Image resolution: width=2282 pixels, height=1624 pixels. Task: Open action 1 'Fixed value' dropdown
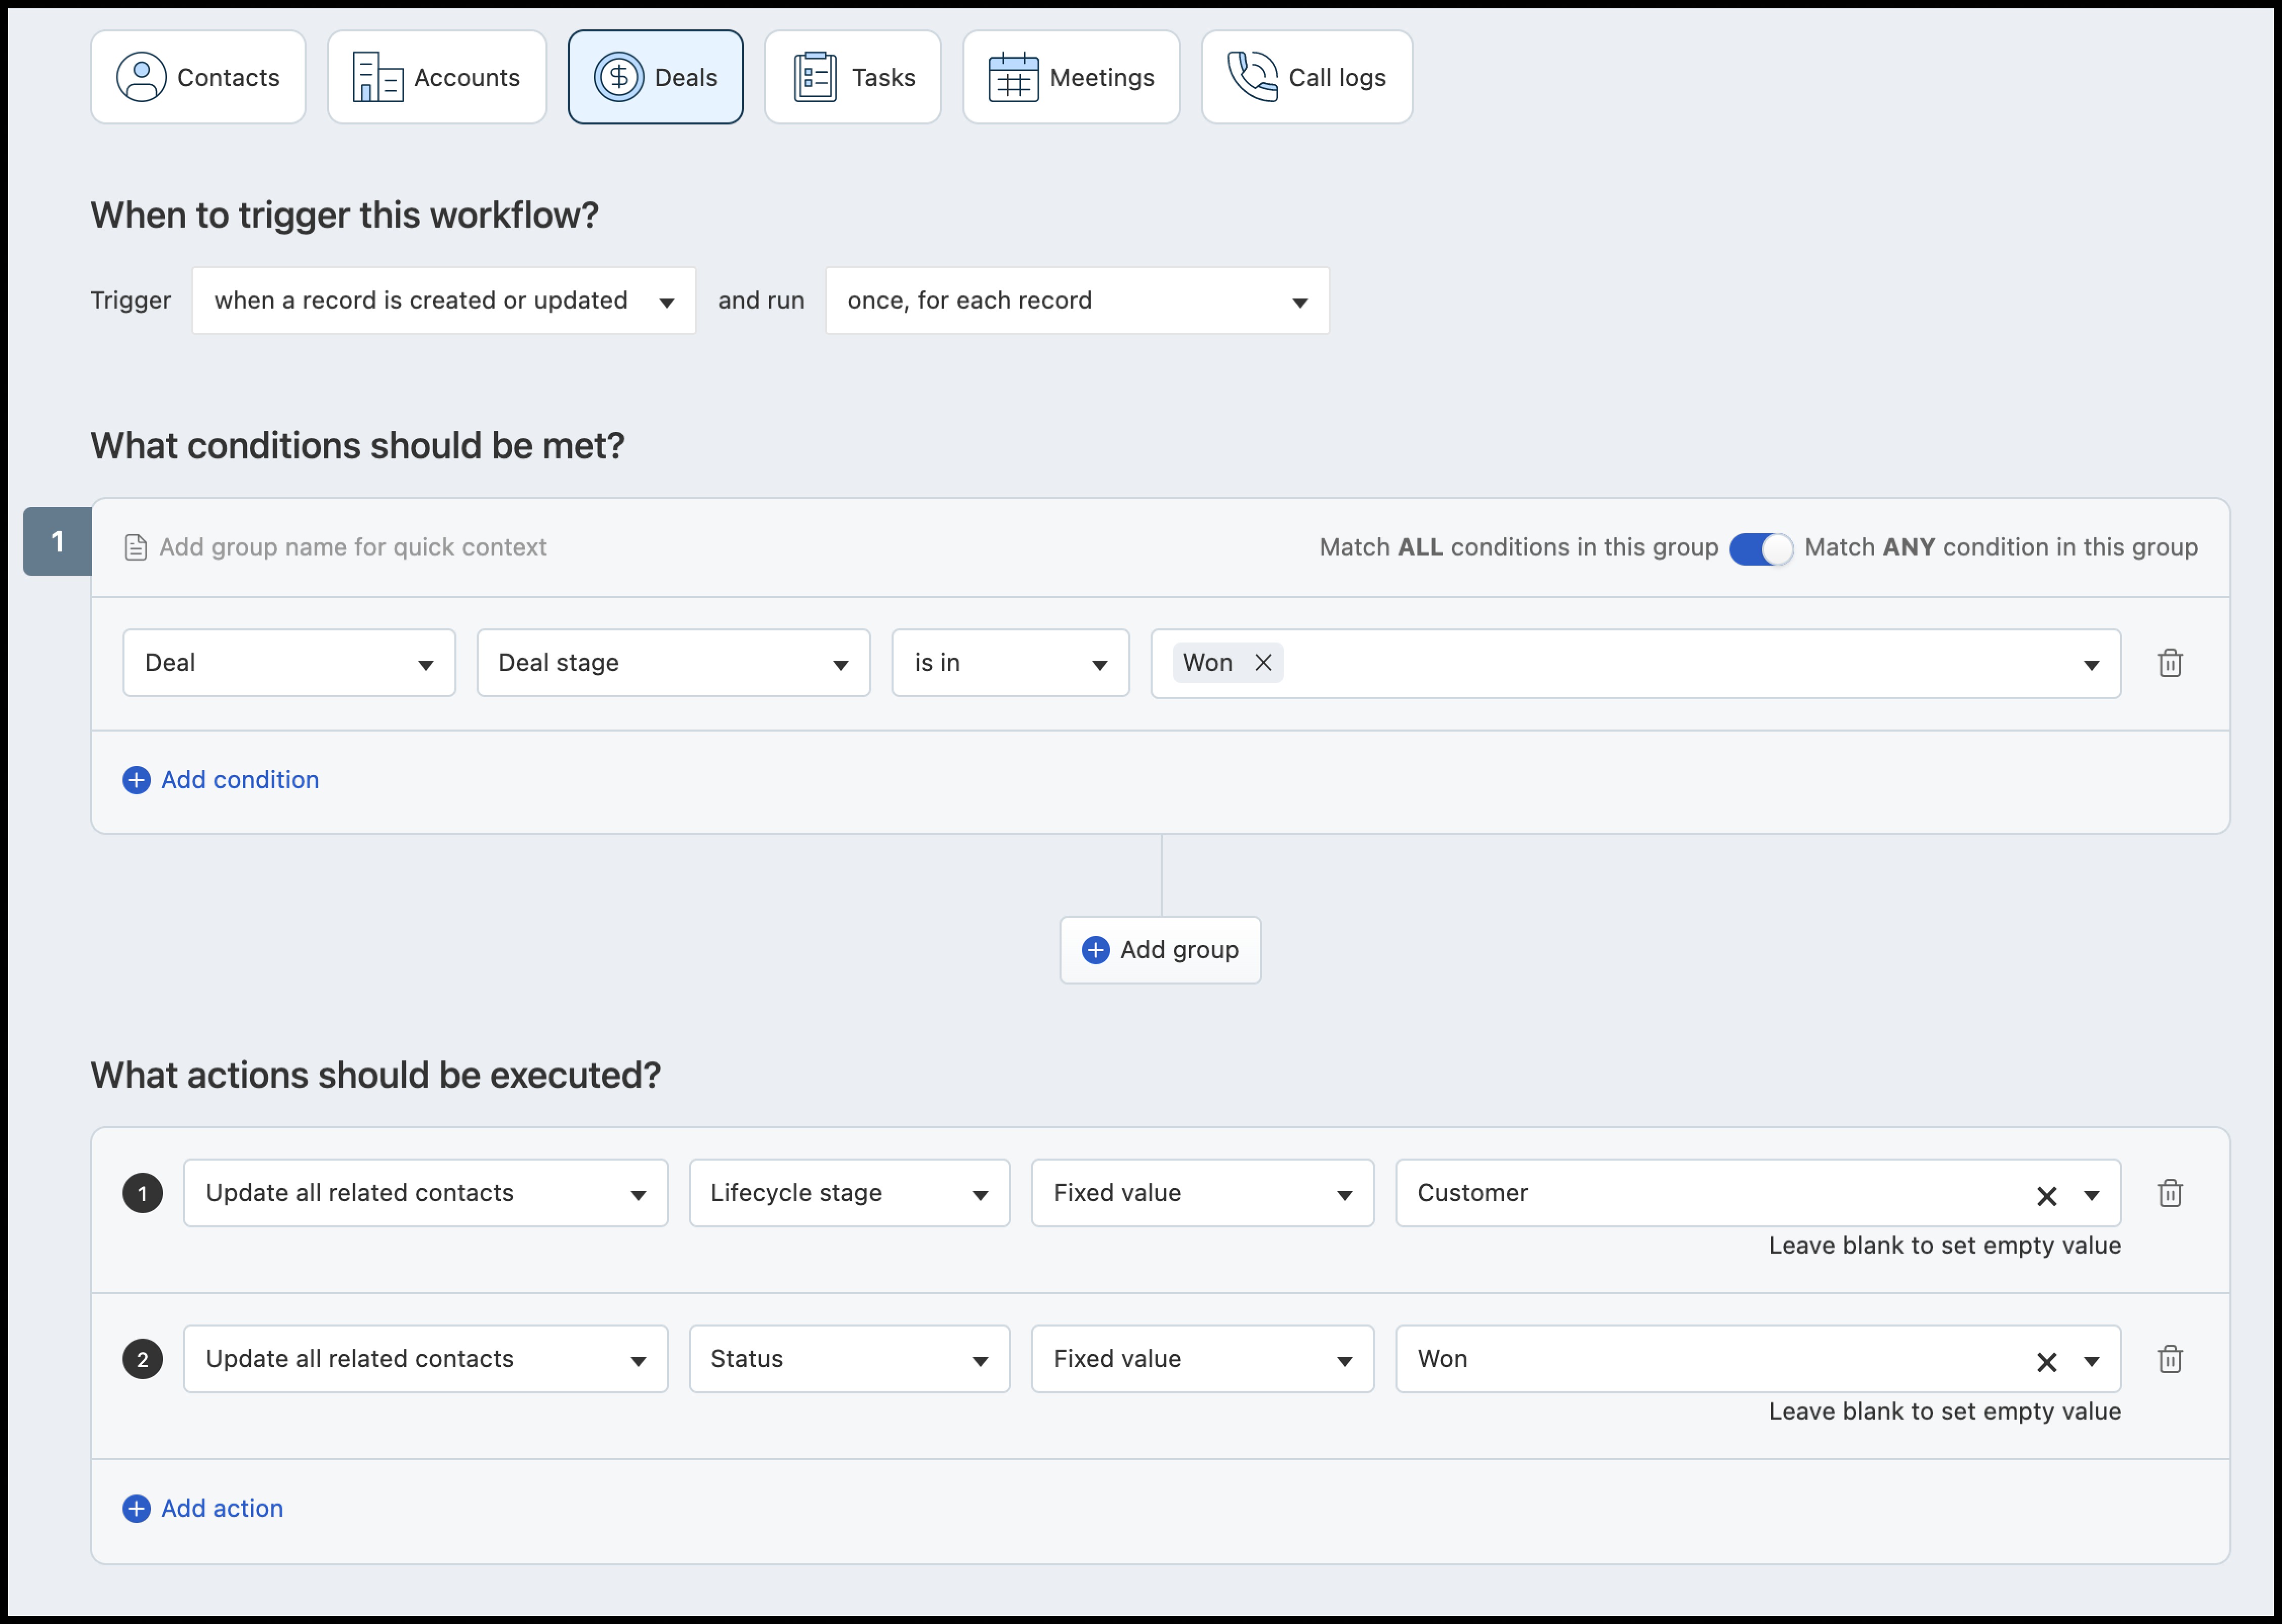[x=1203, y=1193]
